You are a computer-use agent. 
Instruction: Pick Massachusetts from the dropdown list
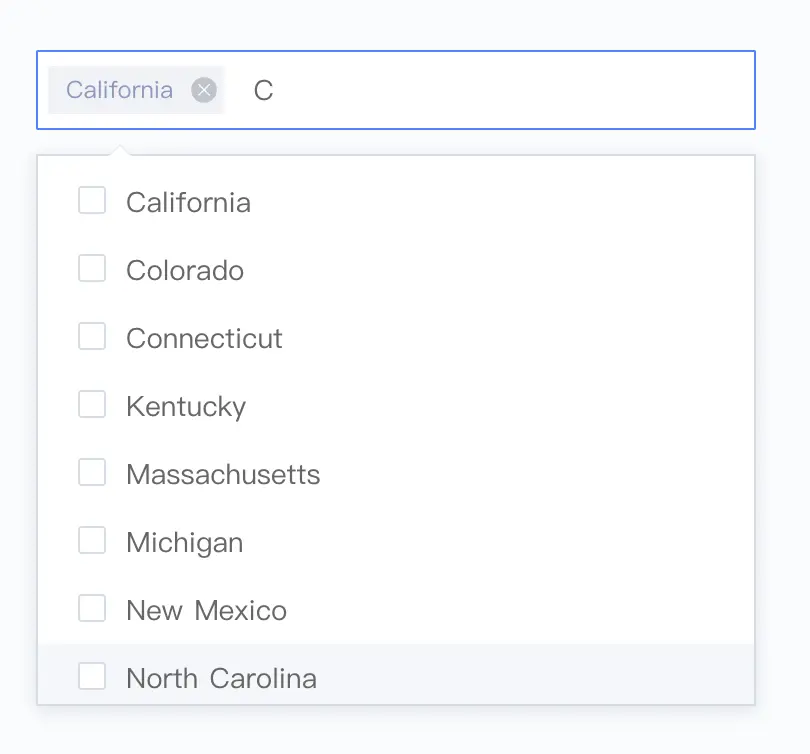(223, 474)
